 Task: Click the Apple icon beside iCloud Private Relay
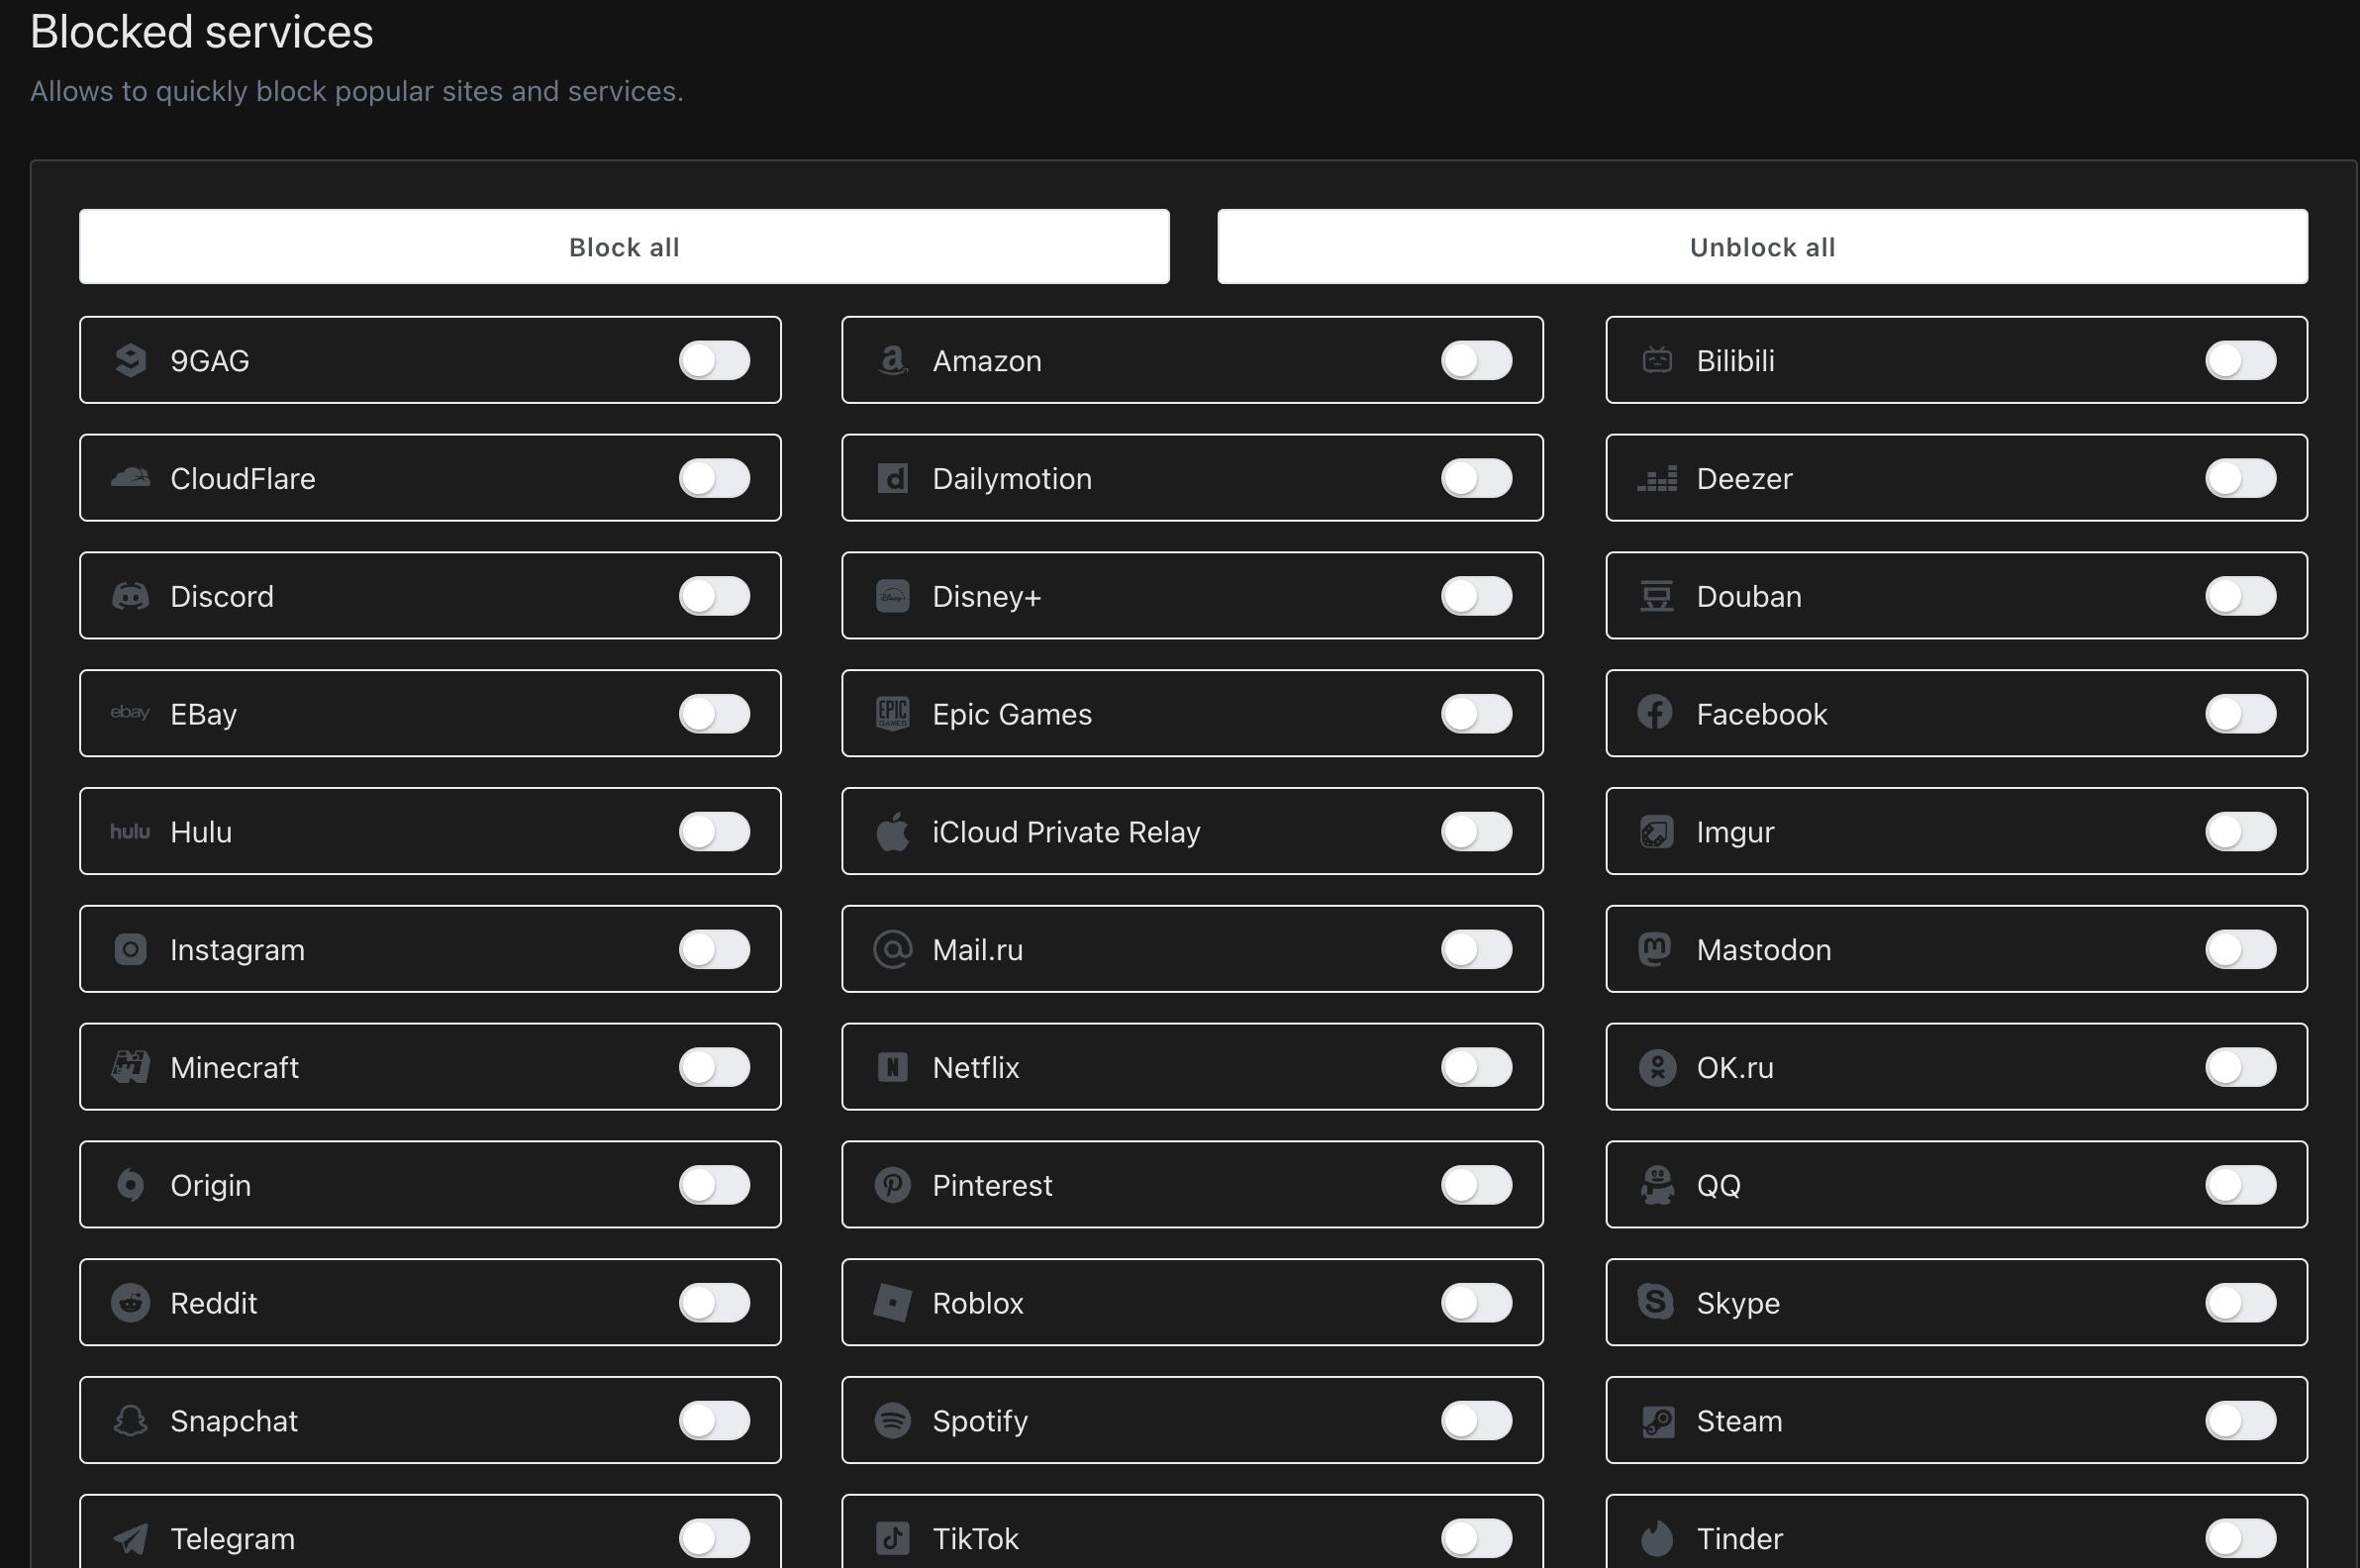(893, 831)
